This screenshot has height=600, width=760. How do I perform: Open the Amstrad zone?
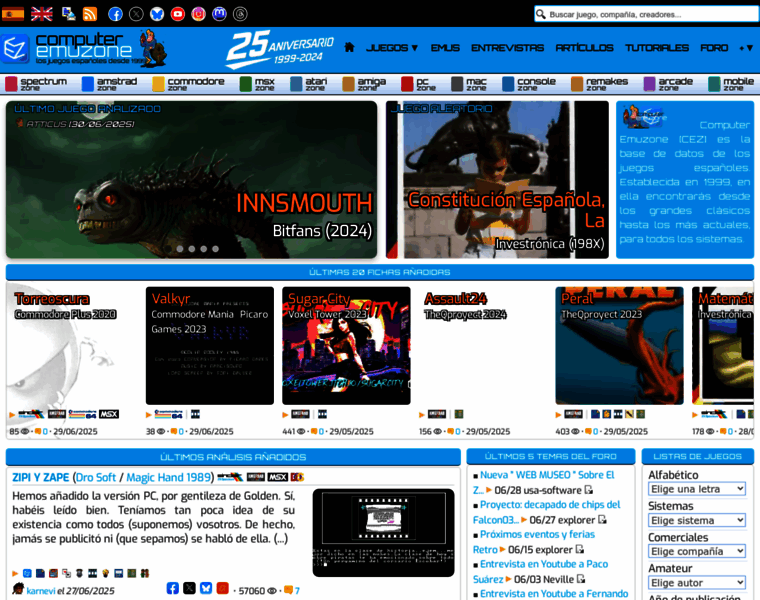click(x=110, y=84)
